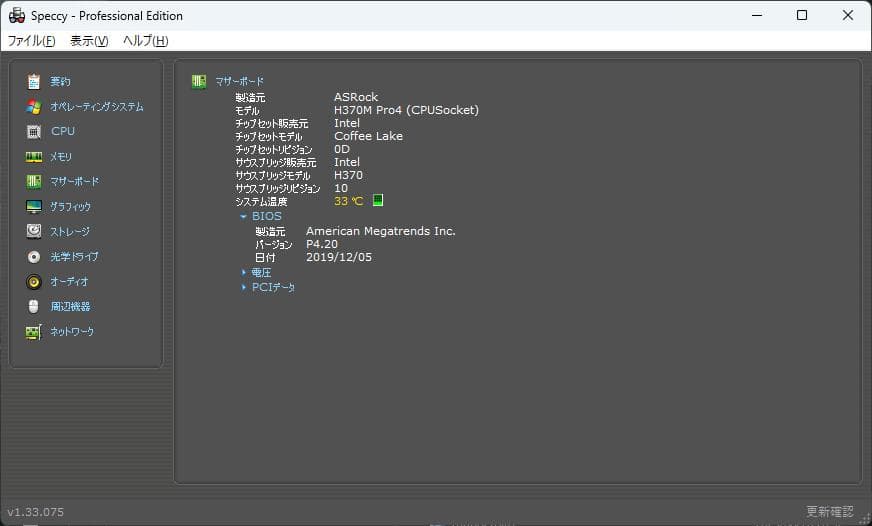Open the ヘルプ(H) menu
Viewport: 872px width, 526px height.
(145, 41)
